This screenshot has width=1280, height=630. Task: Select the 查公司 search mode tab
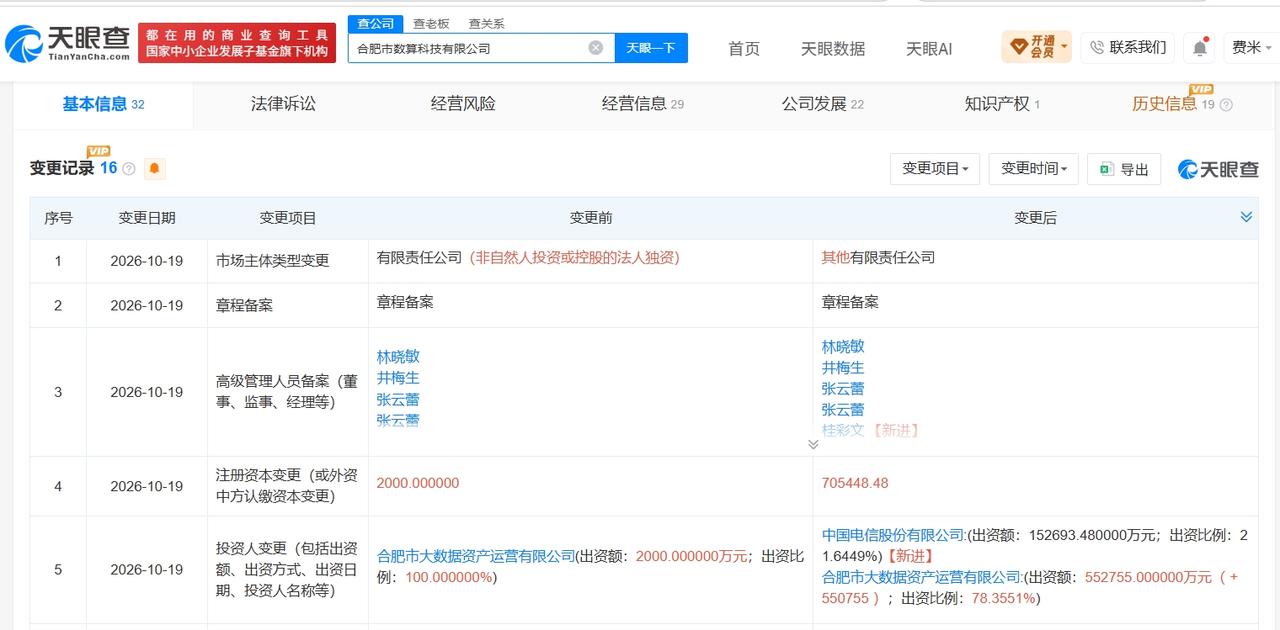(376, 23)
